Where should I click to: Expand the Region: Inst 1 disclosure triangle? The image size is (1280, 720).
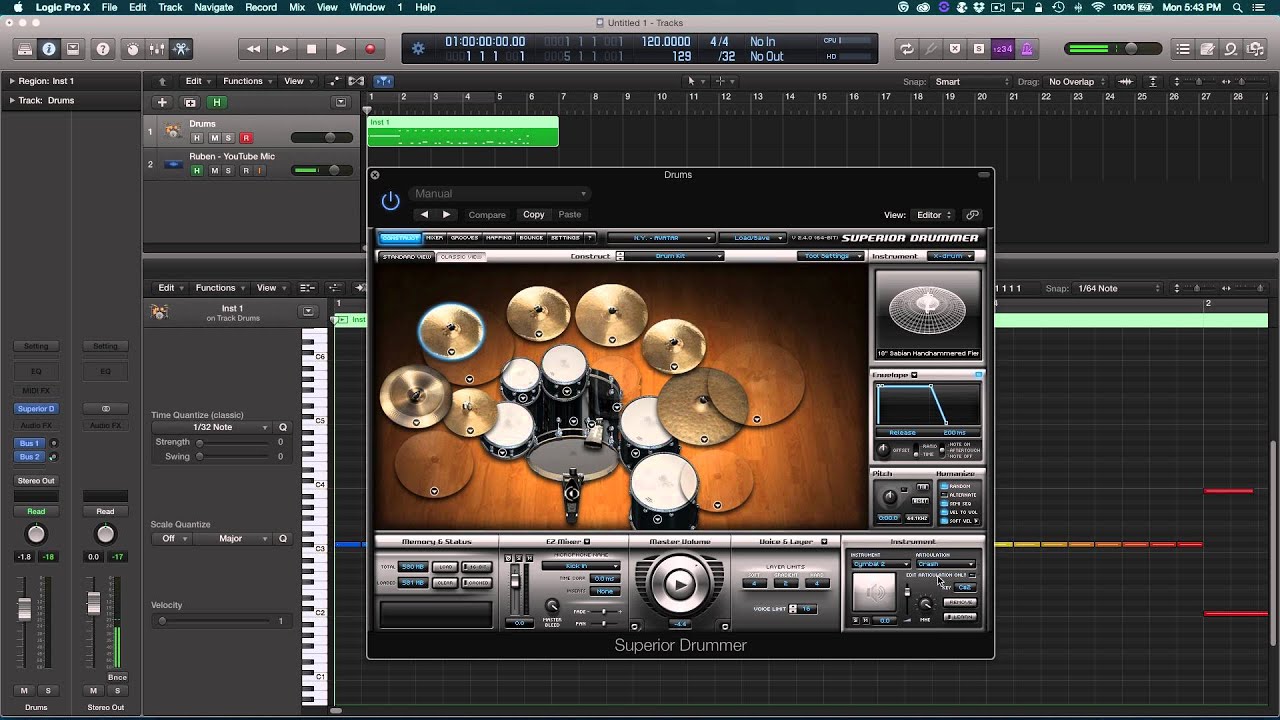pyautogui.click(x=12, y=81)
